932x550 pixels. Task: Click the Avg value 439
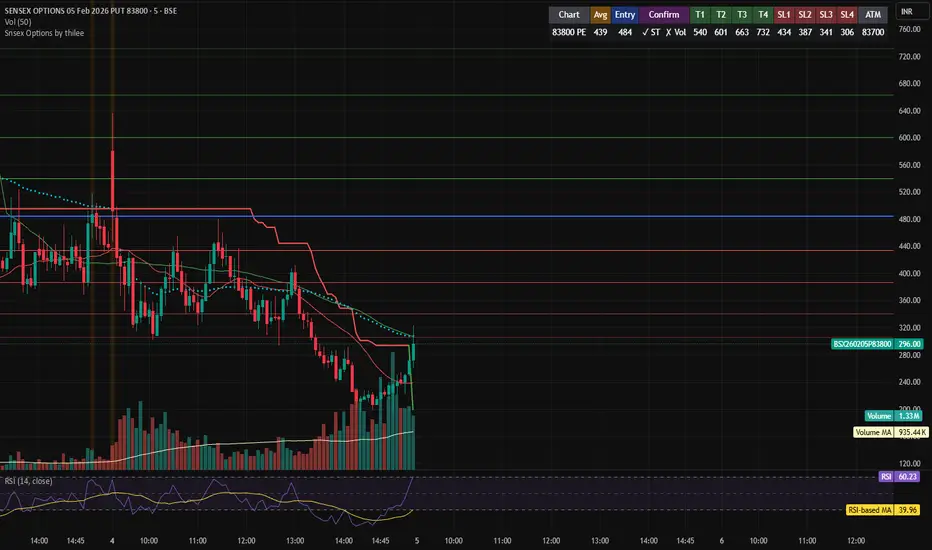tap(600, 32)
